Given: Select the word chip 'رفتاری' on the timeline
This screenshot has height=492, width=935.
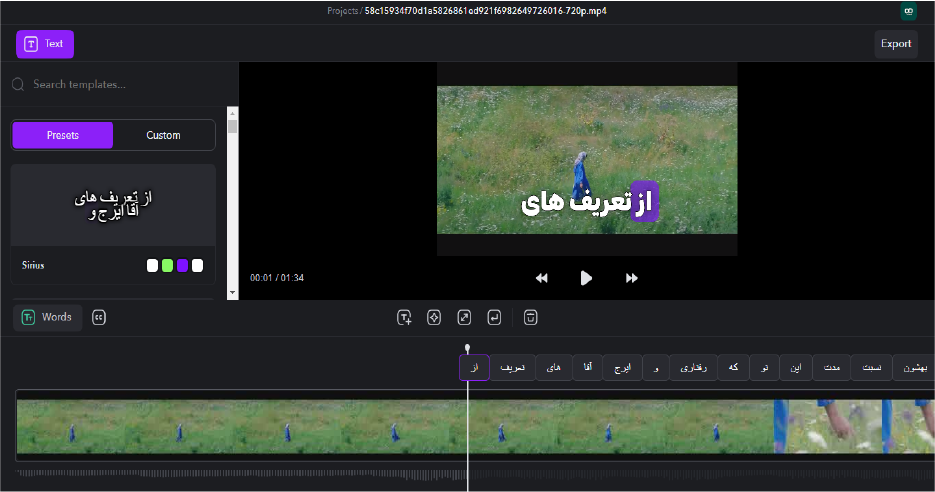Looking at the screenshot, I should [x=693, y=367].
